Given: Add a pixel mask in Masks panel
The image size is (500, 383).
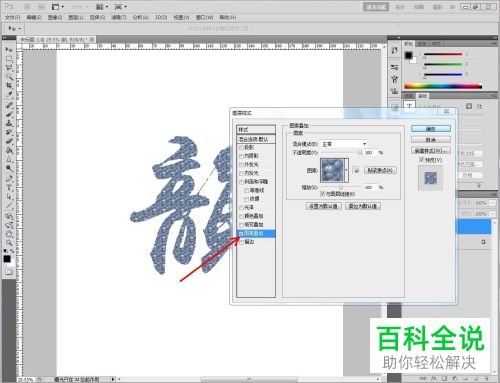Looking at the screenshot, I should pos(469,106).
